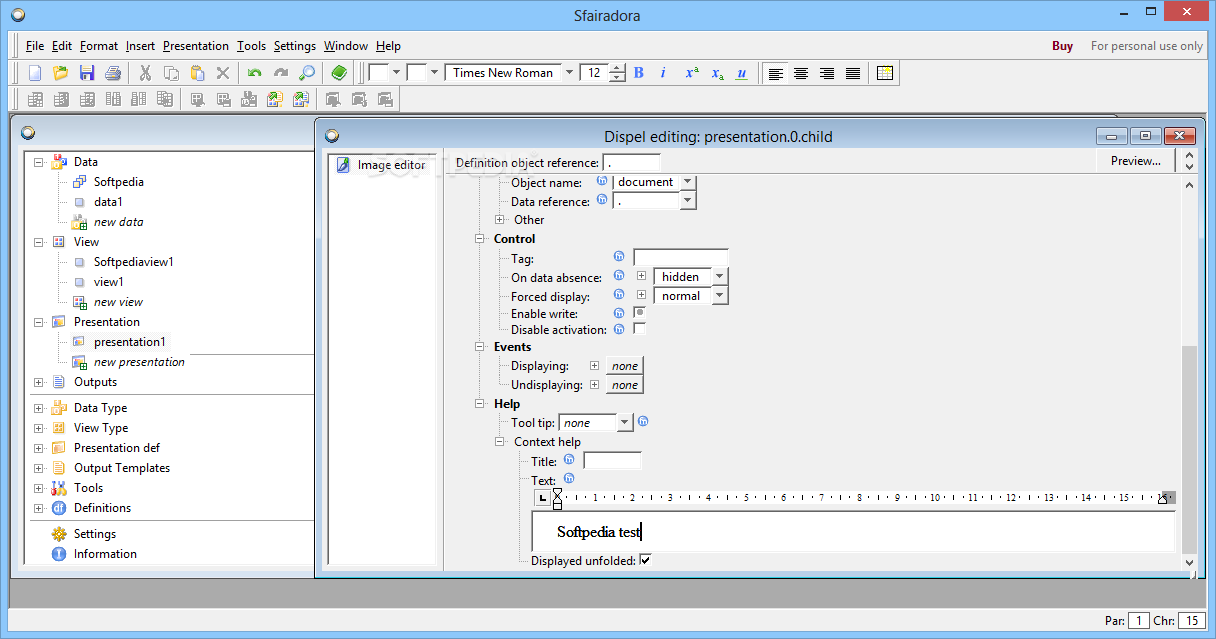Click the Open folder toolbar icon
Image resolution: width=1216 pixels, height=639 pixels.
tap(61, 73)
